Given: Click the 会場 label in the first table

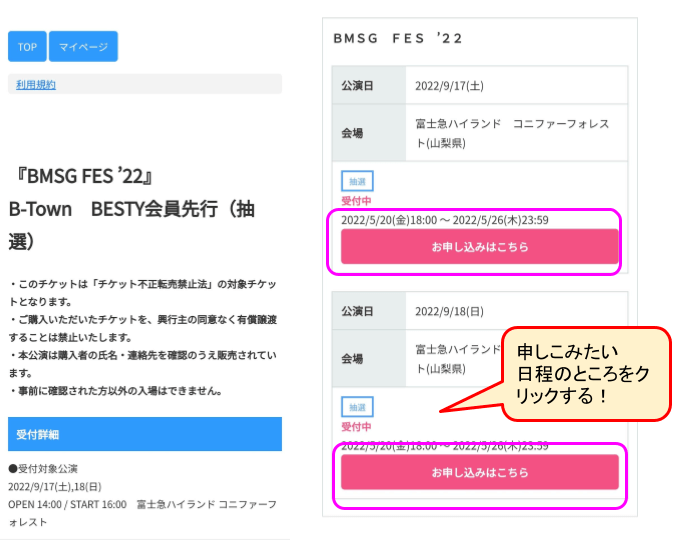Looking at the screenshot, I should coord(352,133).
